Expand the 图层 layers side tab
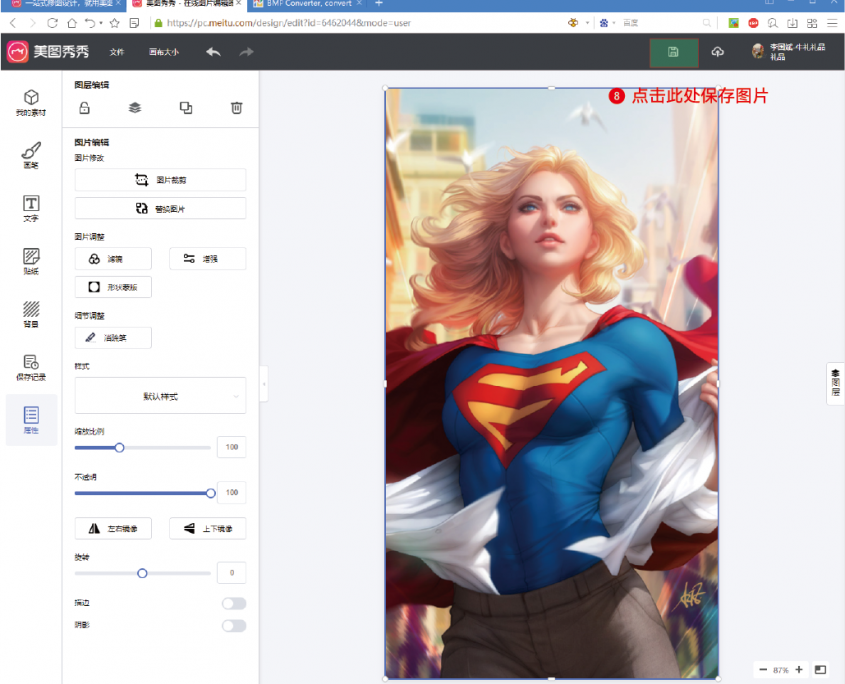The height and width of the screenshot is (684, 845). tap(835, 383)
